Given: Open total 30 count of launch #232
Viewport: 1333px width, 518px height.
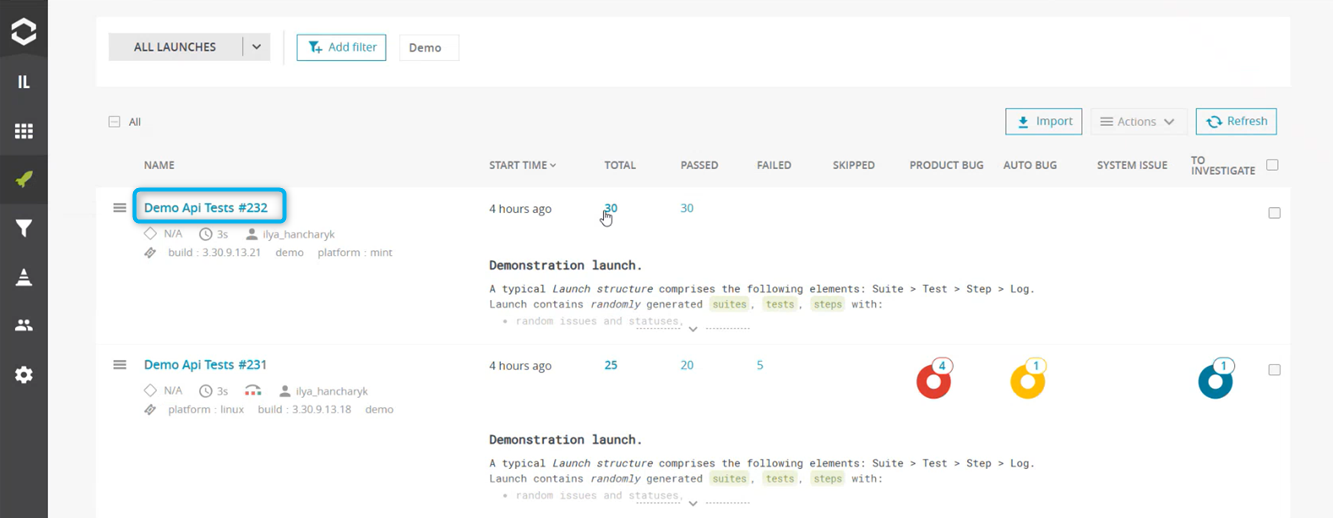Looking at the screenshot, I should (611, 208).
